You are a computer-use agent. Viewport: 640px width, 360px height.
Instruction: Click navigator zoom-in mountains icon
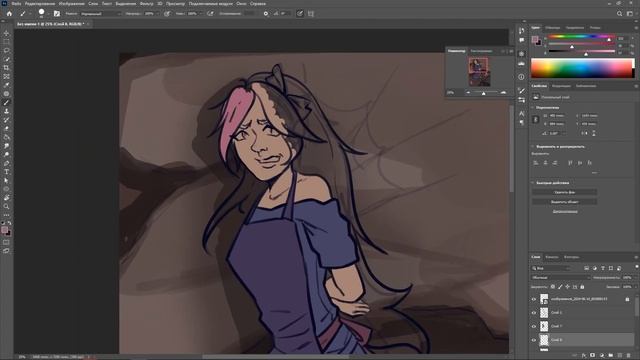[503, 93]
